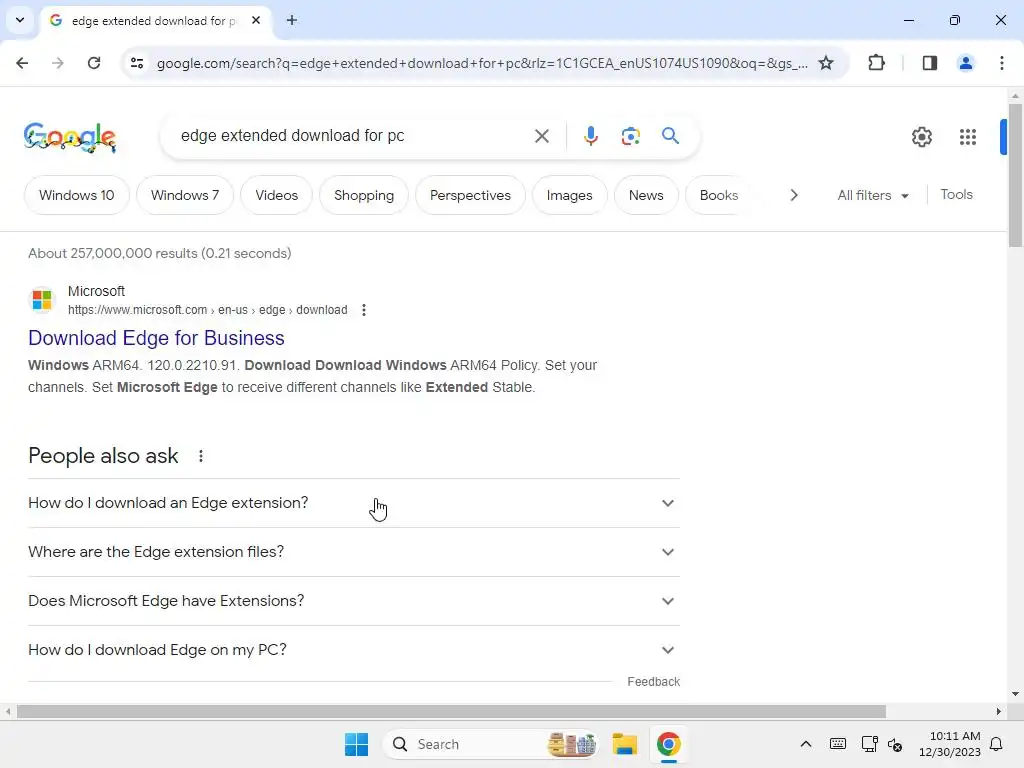
Task: Open a new tab with the plus button
Action: (292, 20)
